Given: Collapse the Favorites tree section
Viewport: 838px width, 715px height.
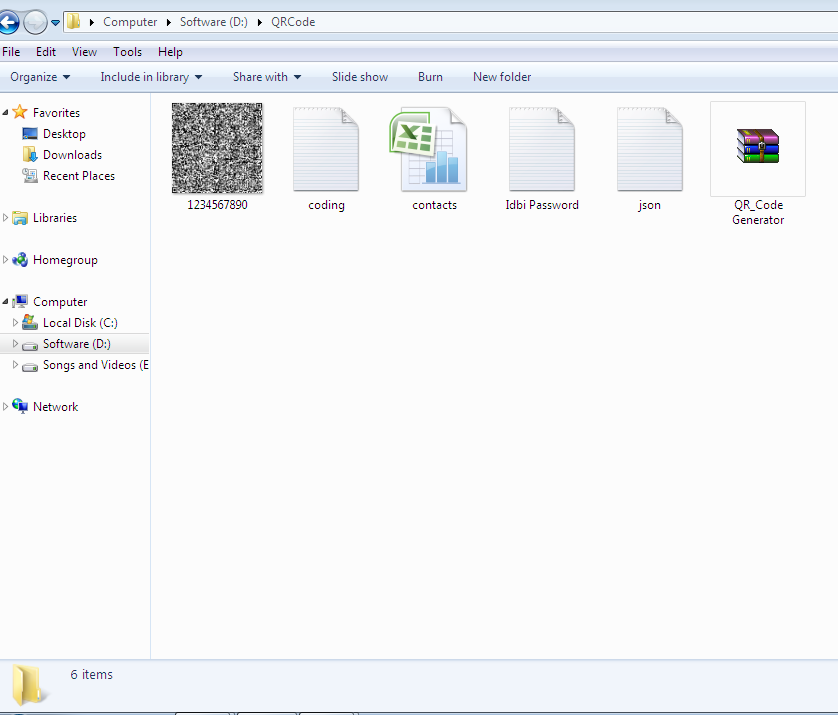Looking at the screenshot, I should coord(5,112).
